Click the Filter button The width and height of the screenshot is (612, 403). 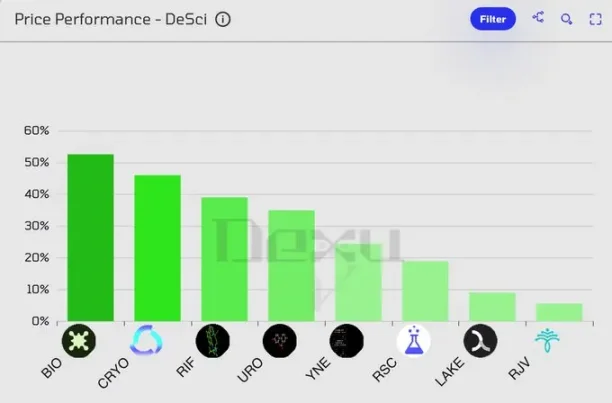(x=492, y=19)
